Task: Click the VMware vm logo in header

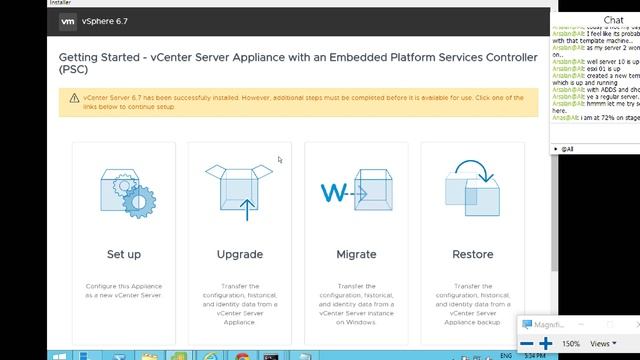Action: pos(68,21)
